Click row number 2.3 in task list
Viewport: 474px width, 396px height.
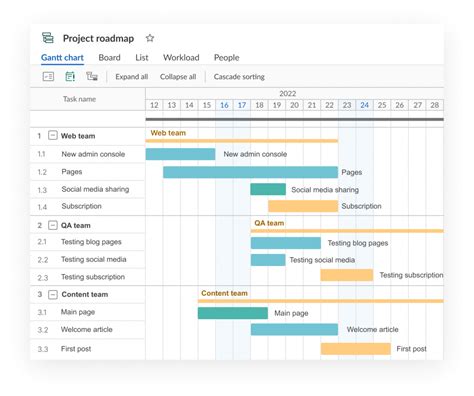pos(43,278)
